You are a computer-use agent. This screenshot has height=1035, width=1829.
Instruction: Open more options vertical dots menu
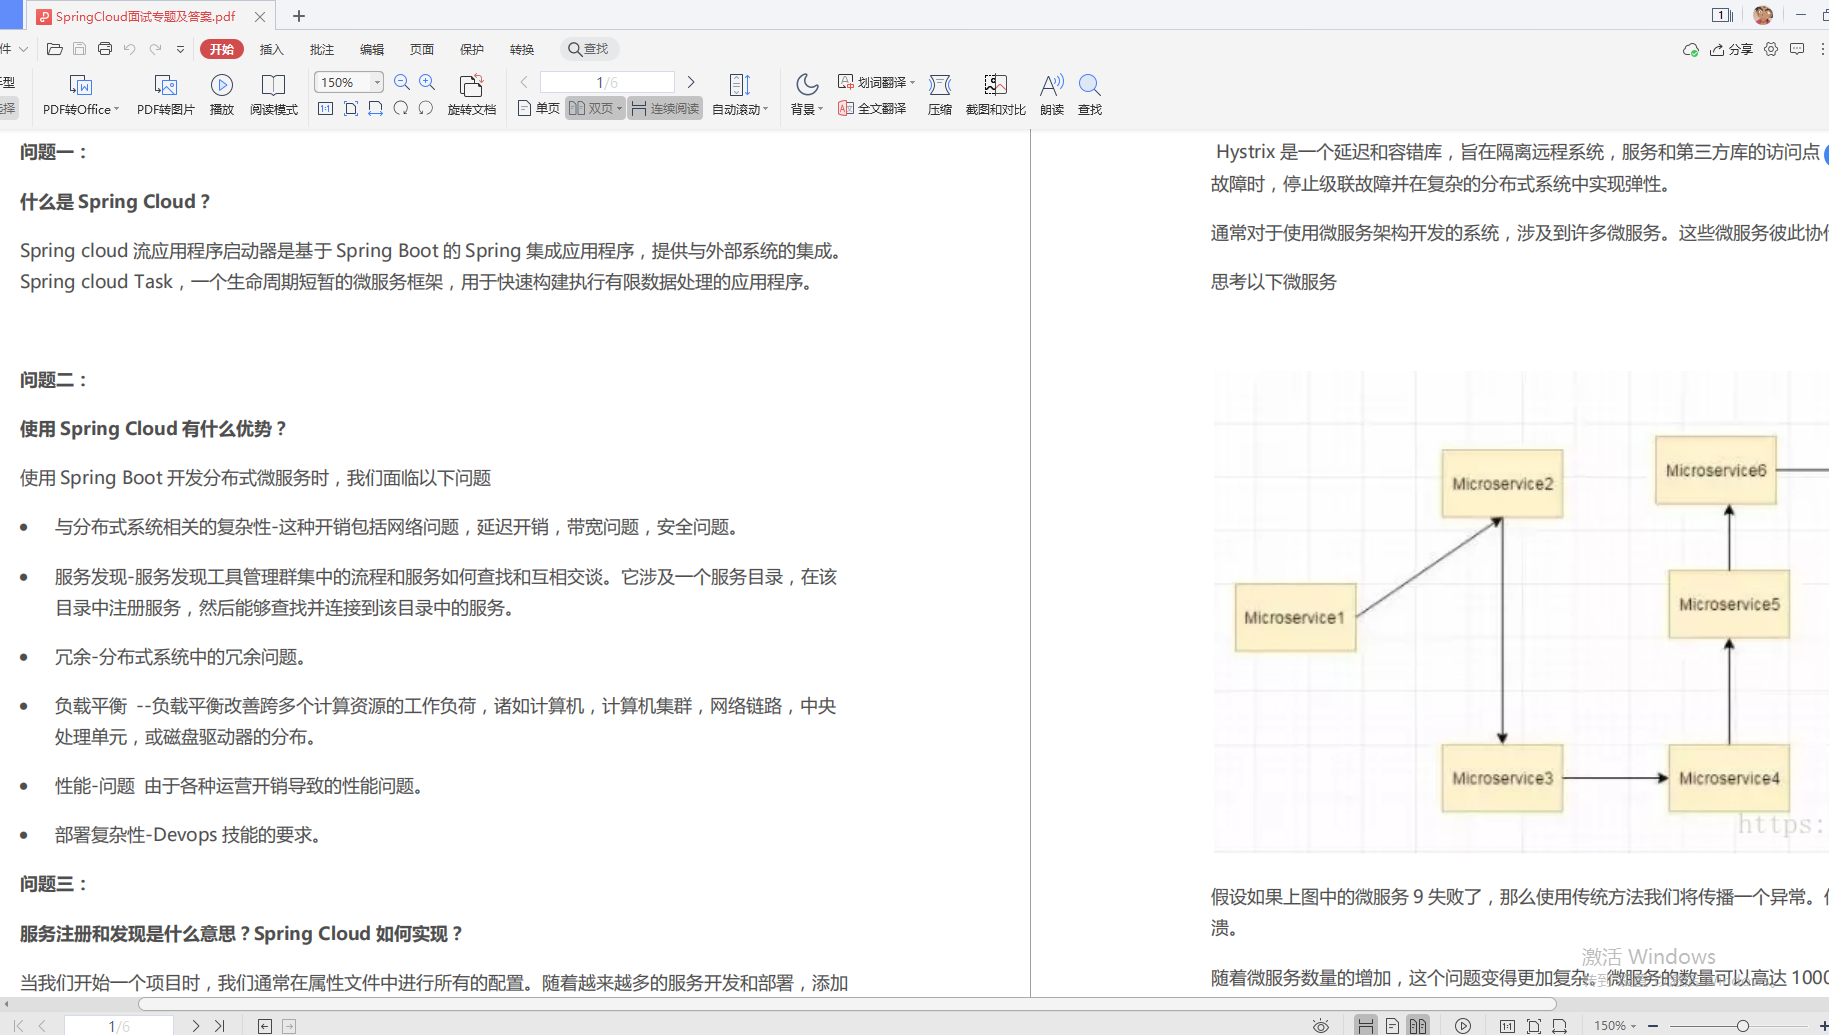[1823, 49]
